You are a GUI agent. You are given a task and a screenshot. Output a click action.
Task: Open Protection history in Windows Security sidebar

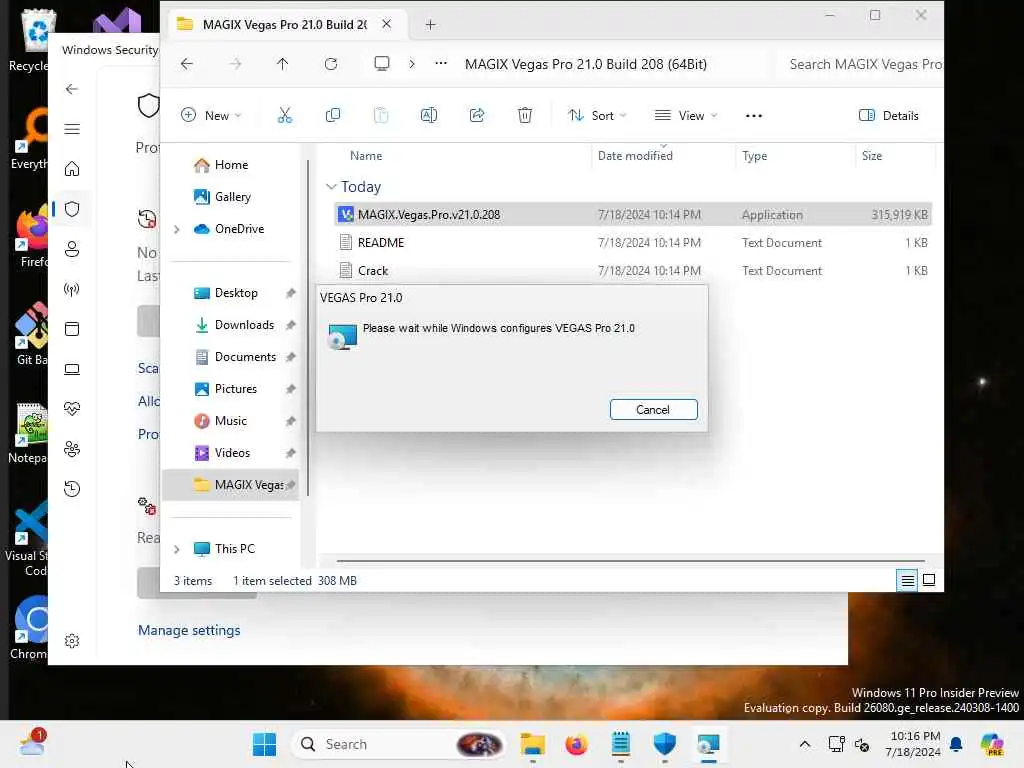pyautogui.click(x=72, y=488)
